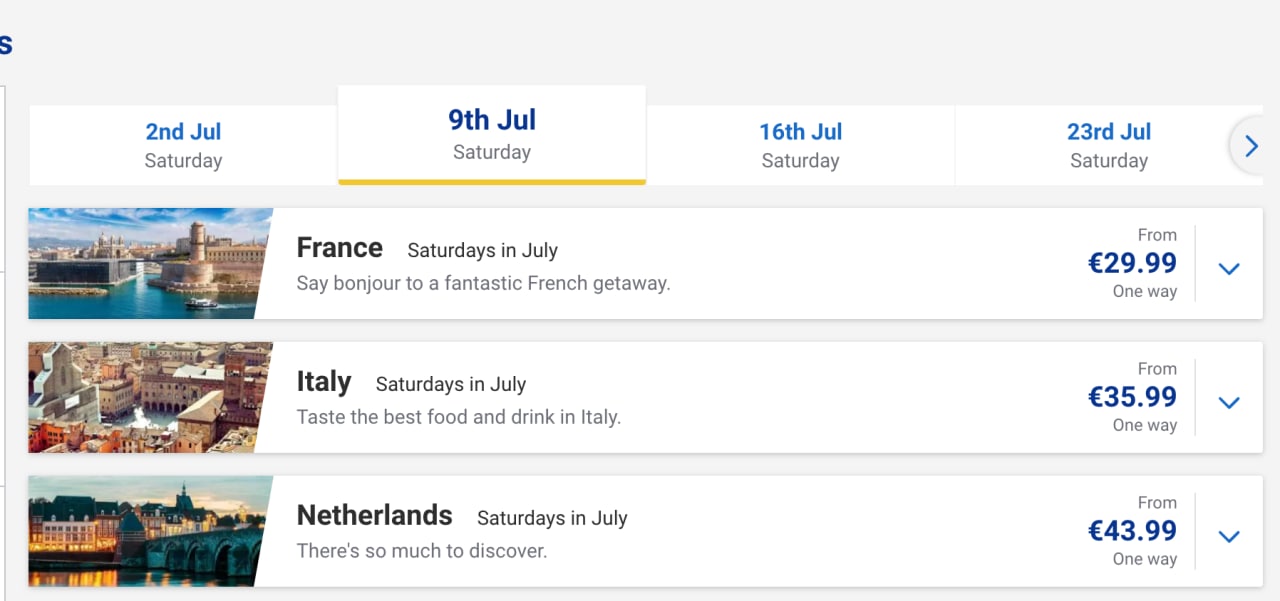Image resolution: width=1280 pixels, height=601 pixels.
Task: Open the Netherlands bridge thumbnail image
Action: coord(146,531)
